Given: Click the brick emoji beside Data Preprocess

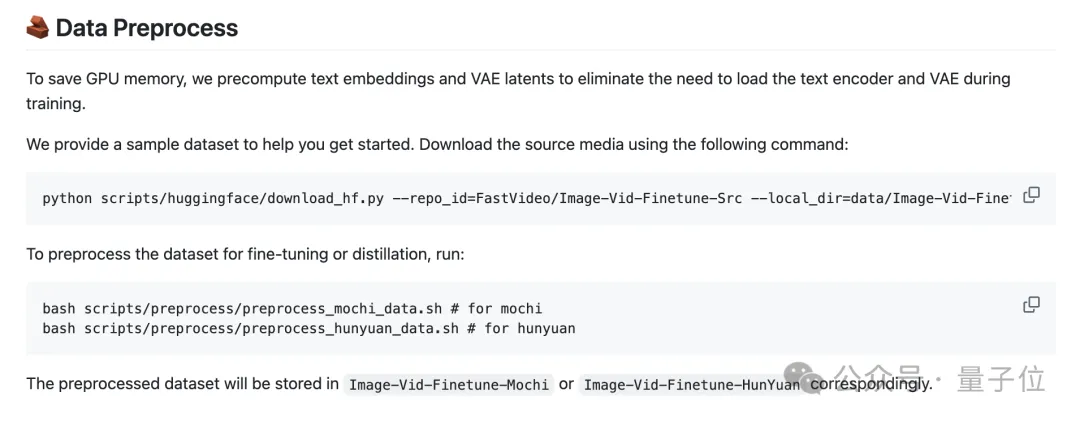Looking at the screenshot, I should pyautogui.click(x=37, y=28).
